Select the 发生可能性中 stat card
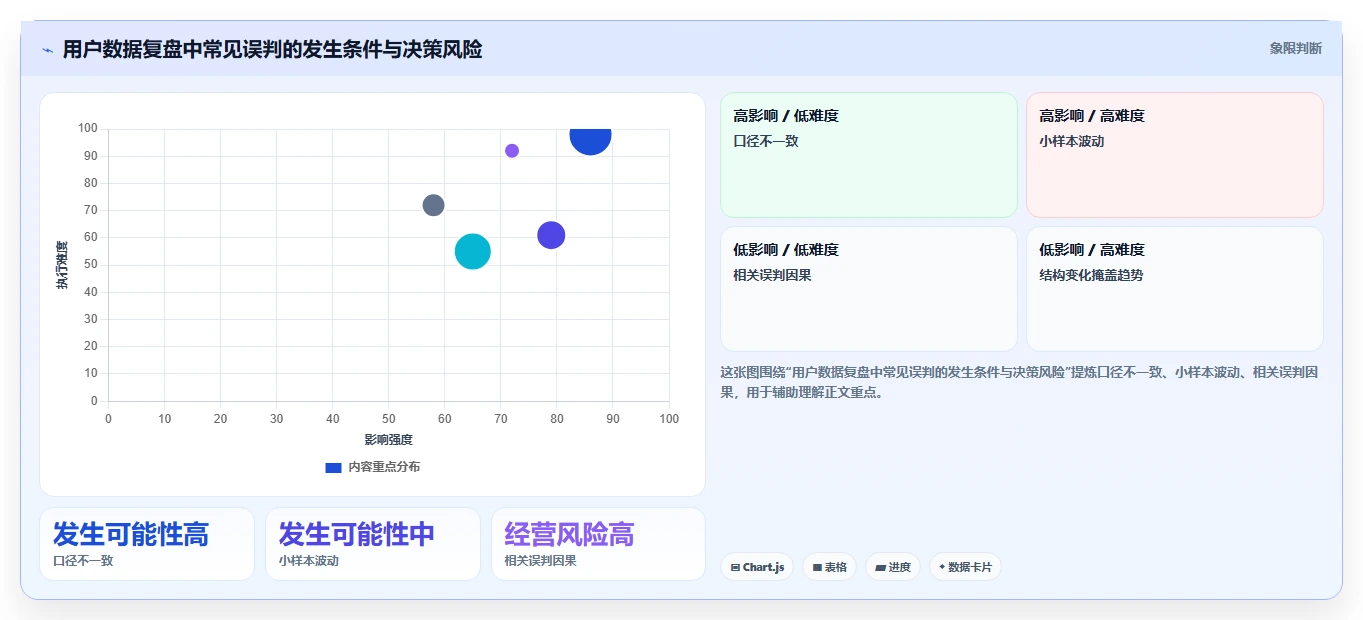The image size is (1363, 620). pos(373,544)
